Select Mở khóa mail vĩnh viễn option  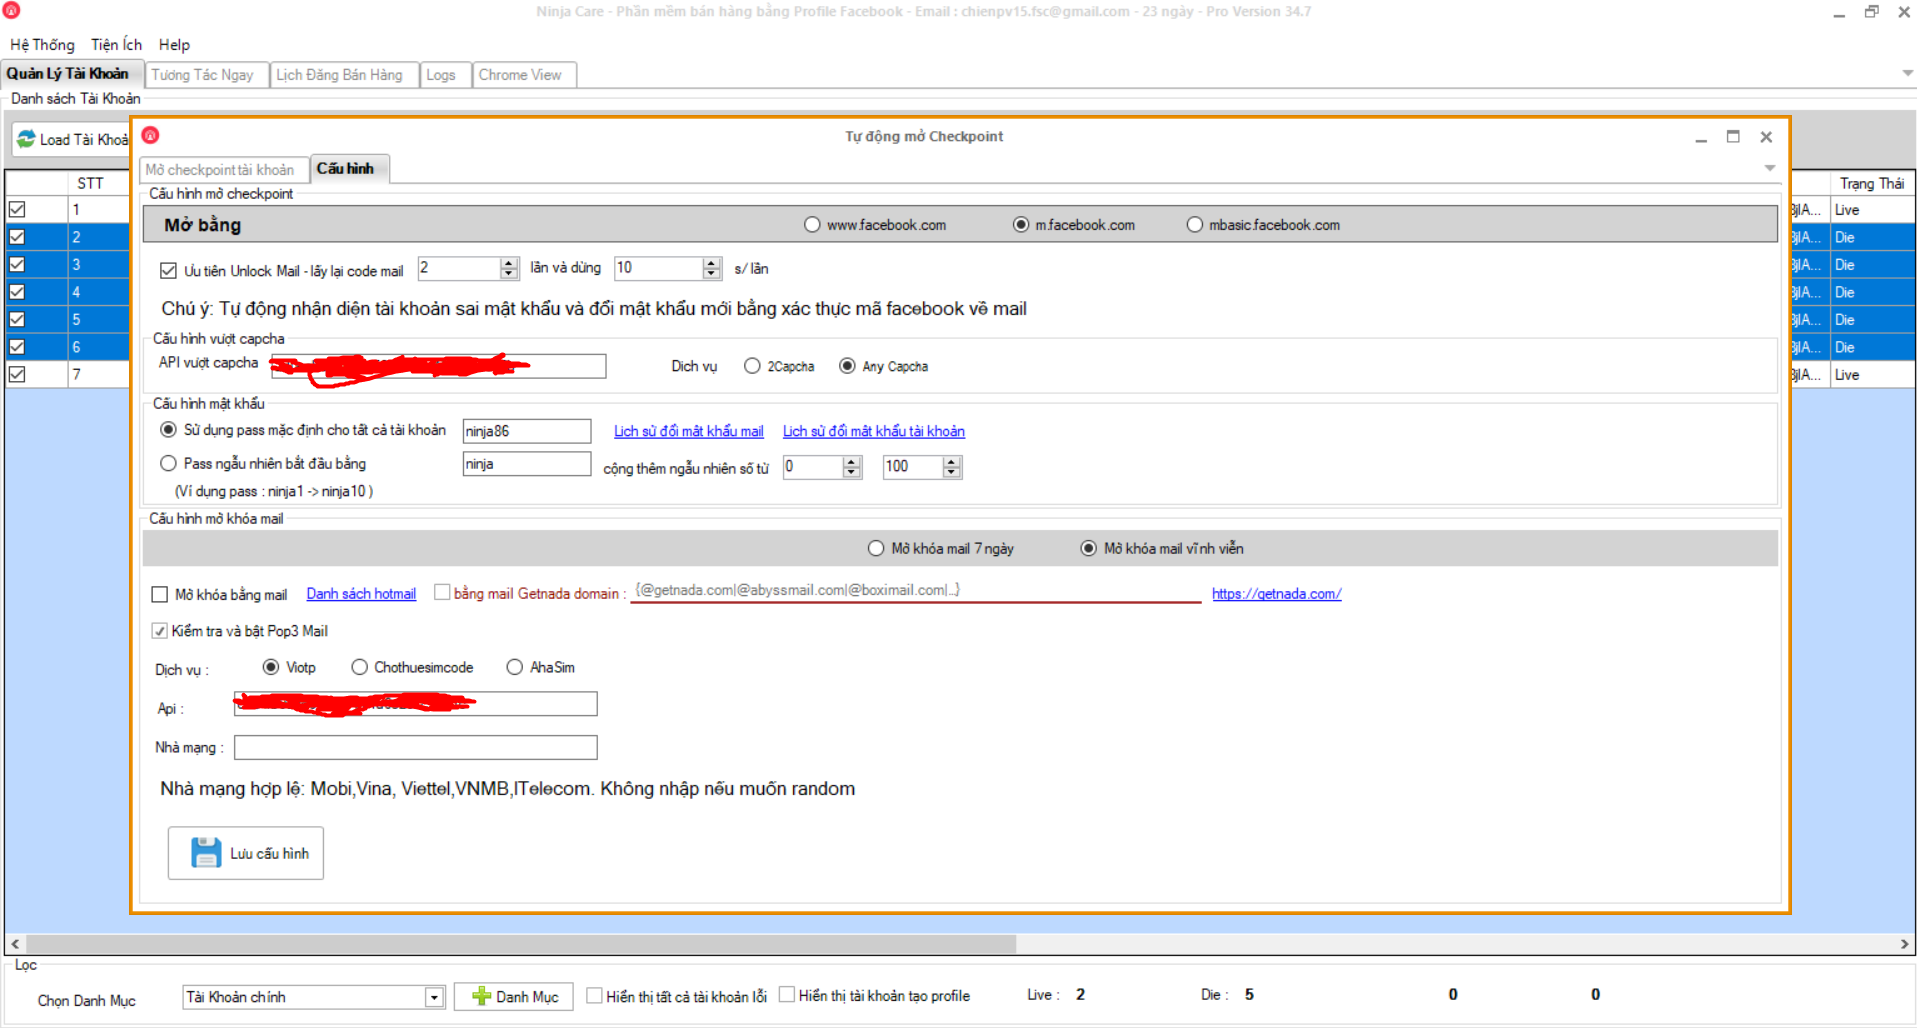1088,548
